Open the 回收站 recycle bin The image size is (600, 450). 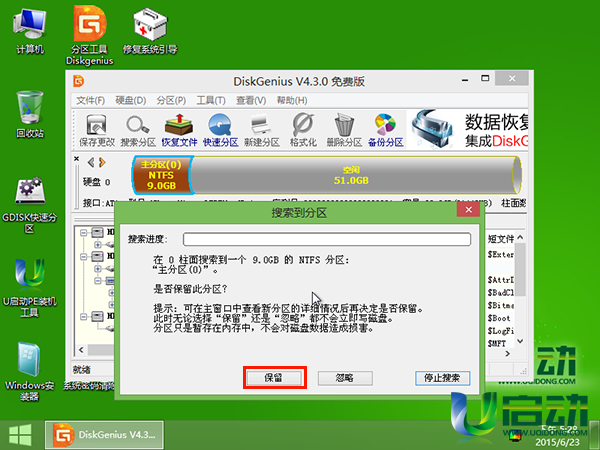click(x=30, y=115)
